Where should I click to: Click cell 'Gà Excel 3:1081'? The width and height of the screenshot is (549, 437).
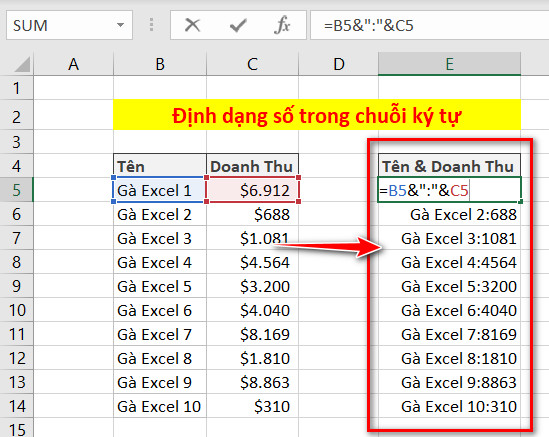450,238
